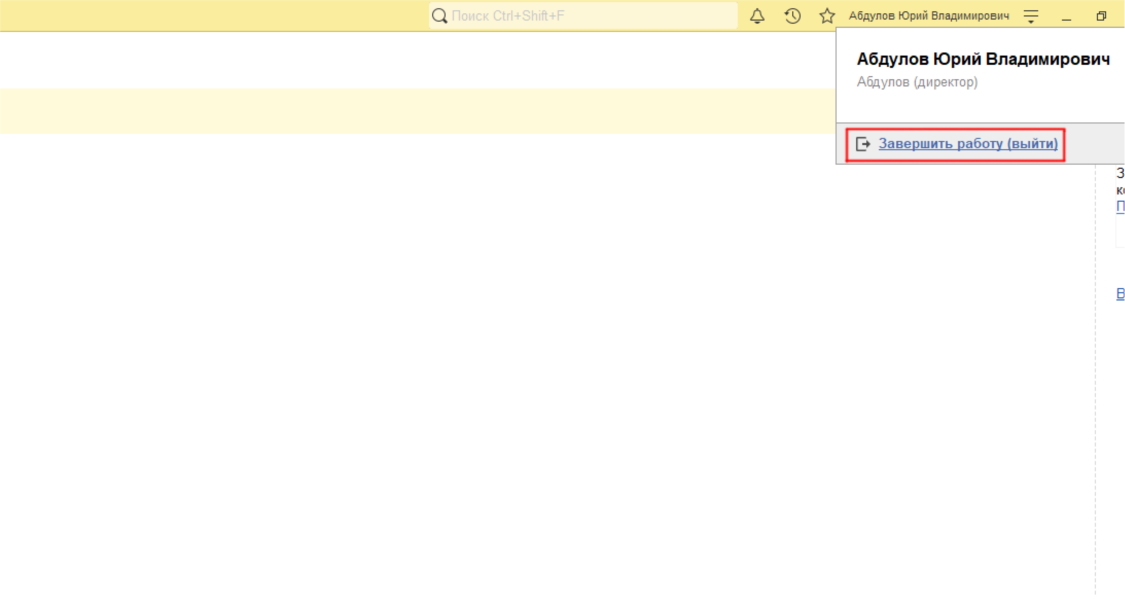Click the small box below the П link
Screen dimensions: 1125x600
[1120, 233]
